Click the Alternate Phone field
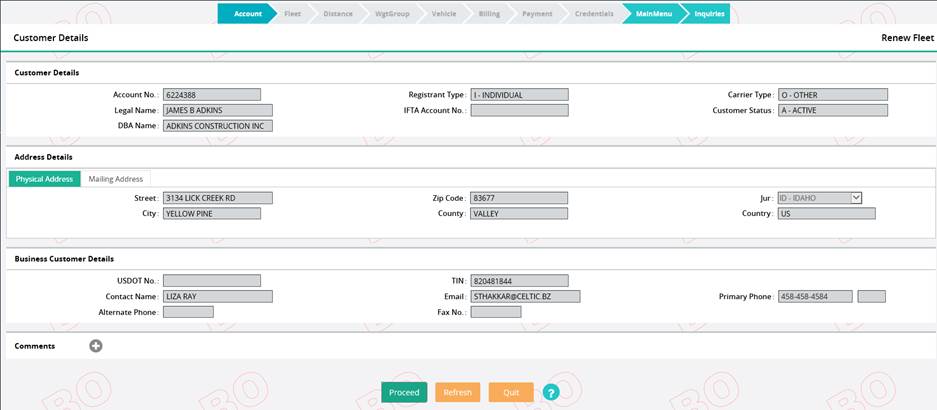The width and height of the screenshot is (937, 410). coord(188,312)
